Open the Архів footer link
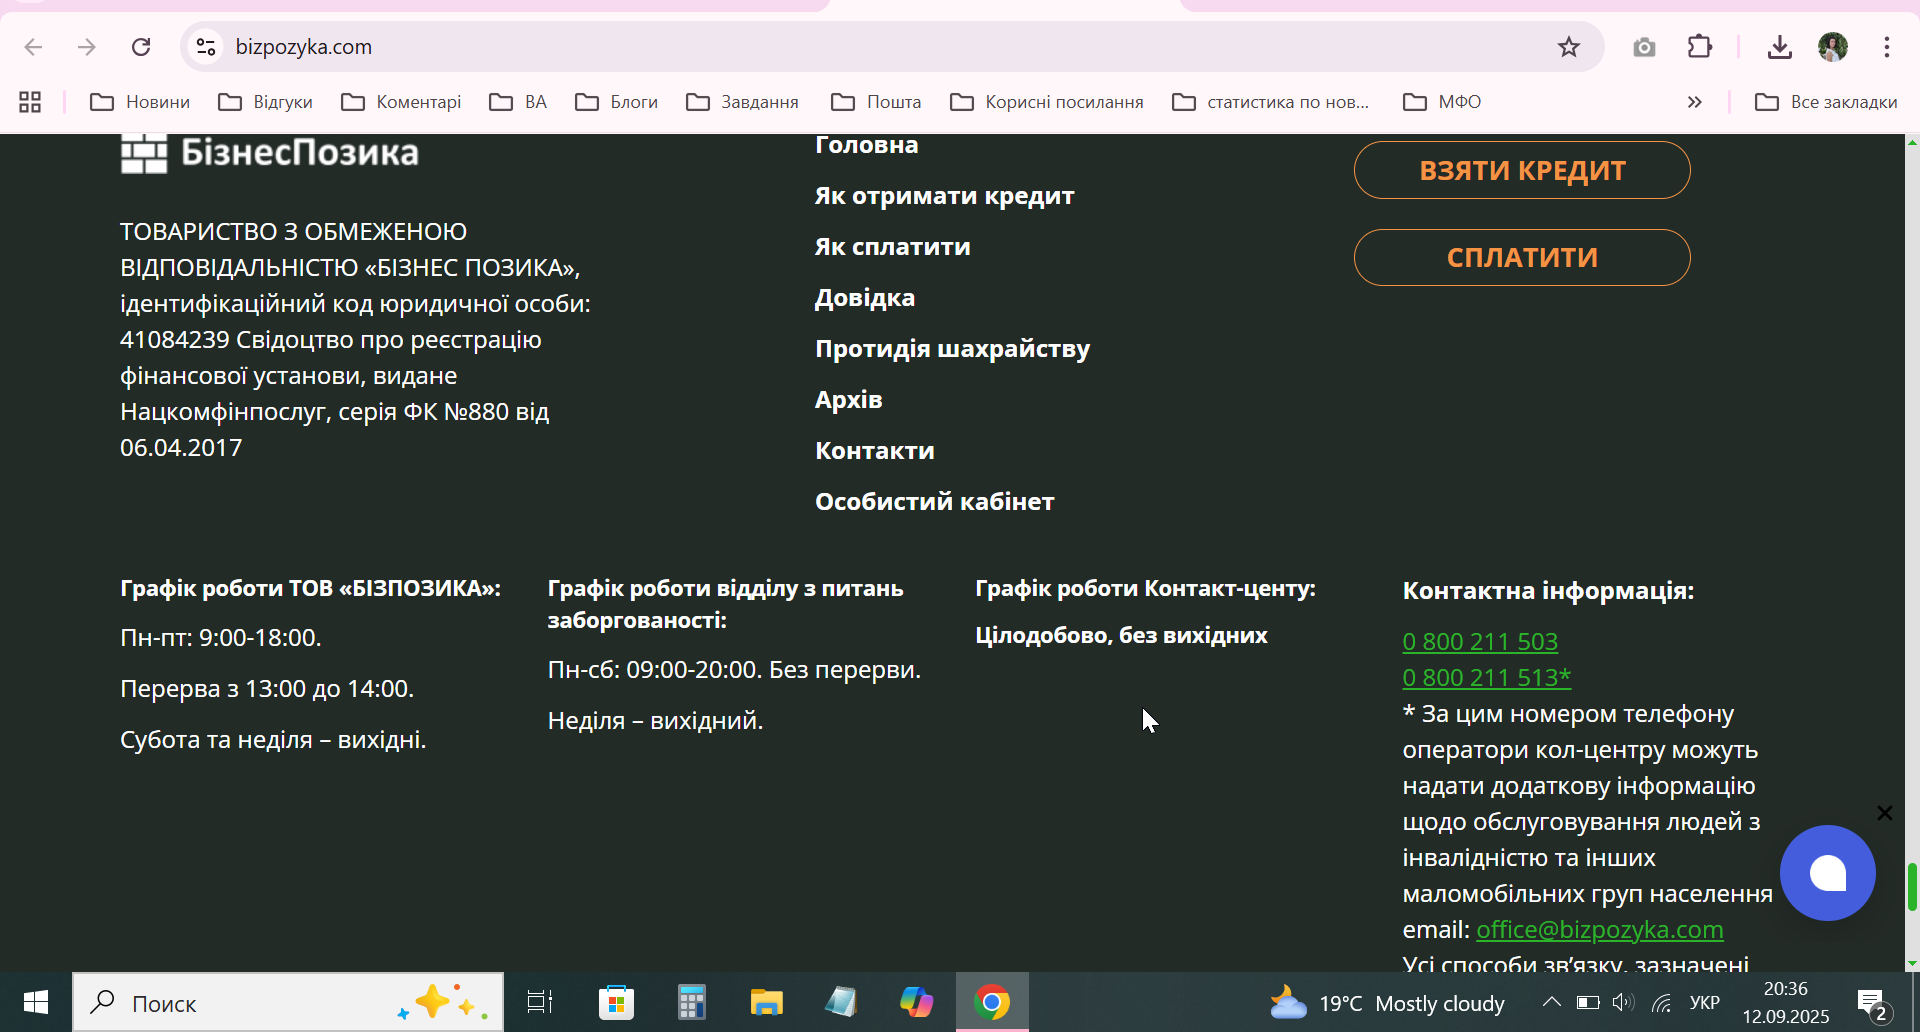Screen dimensions: 1920x1032 click(848, 400)
